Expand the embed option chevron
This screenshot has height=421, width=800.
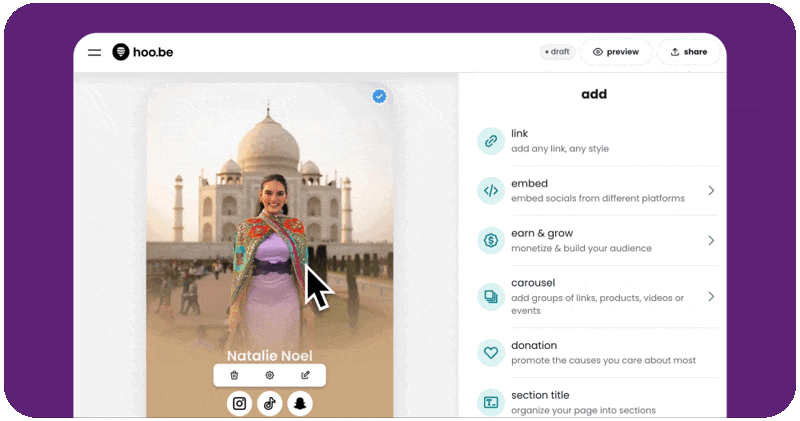tap(711, 190)
